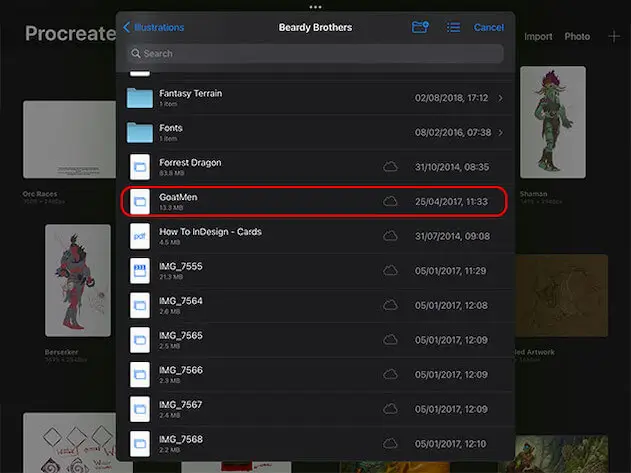The width and height of the screenshot is (631, 473).
Task: Open the Photo menu item
Action: coord(577,37)
